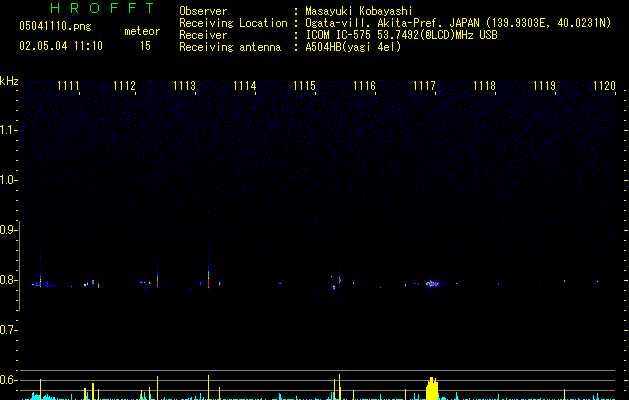Click the long meteor echo near 1117
Viewport: 629px width, 400px height.
pos(432,284)
